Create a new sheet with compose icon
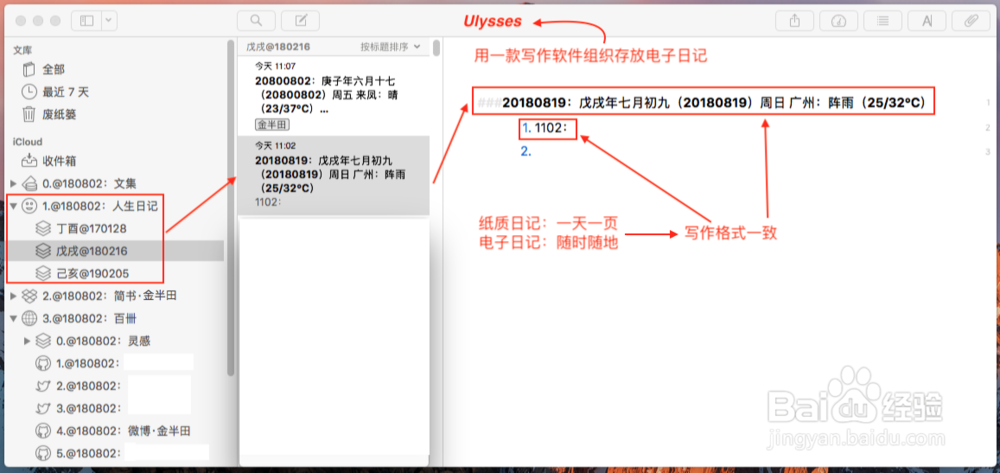 300,21
